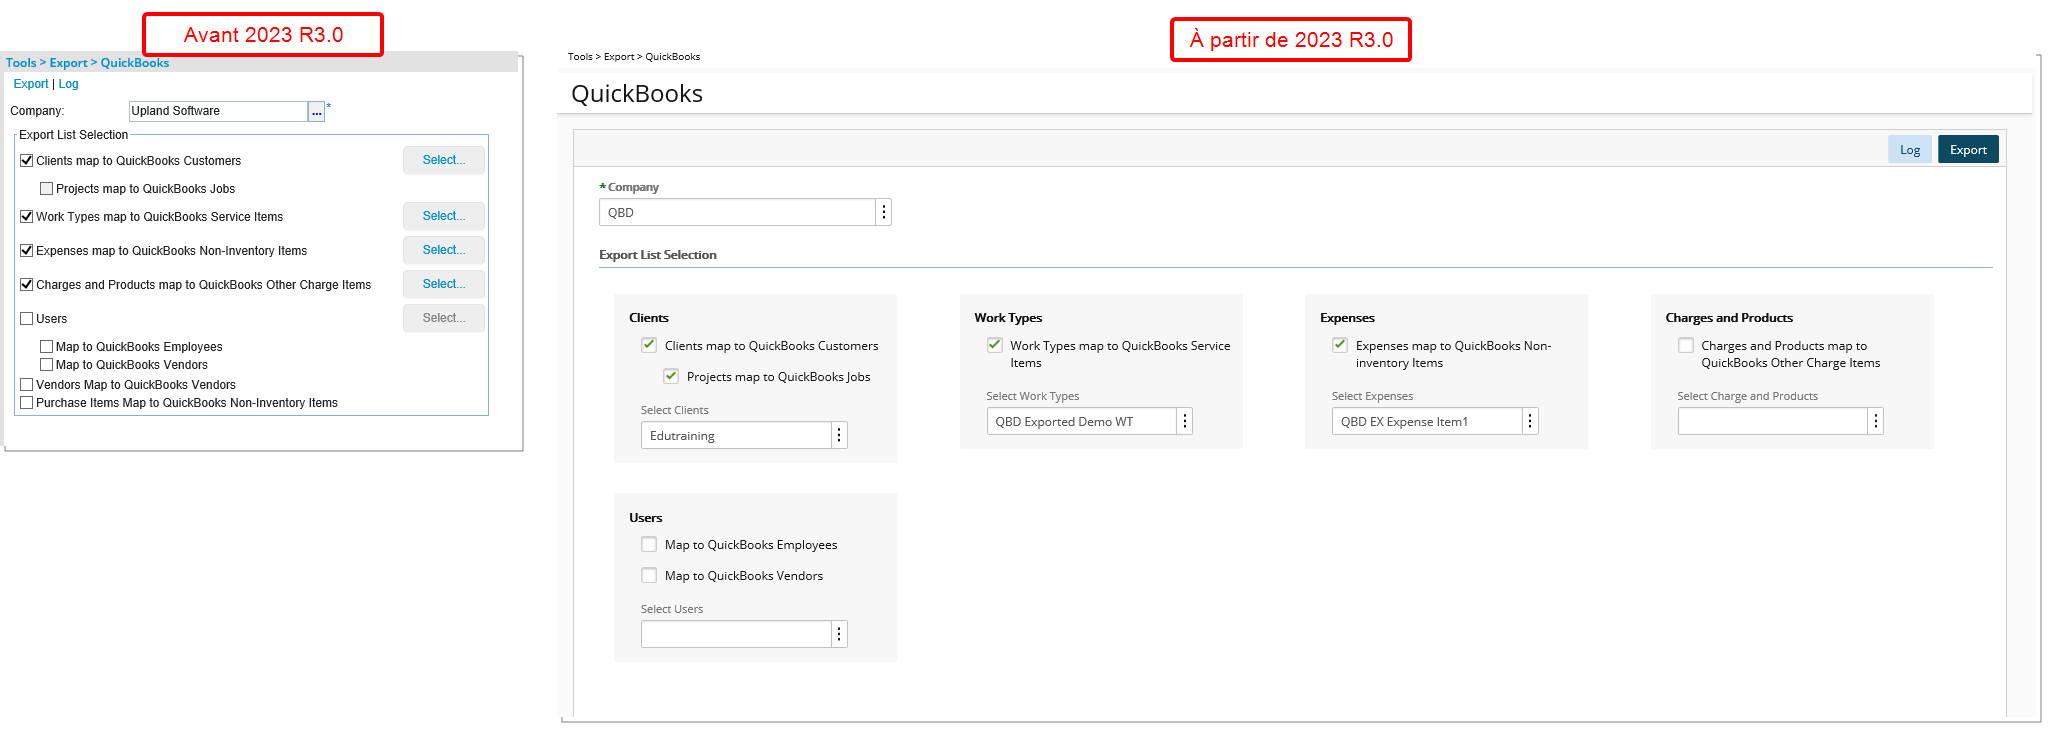Toggle old Work Types map to Service Items
Image resolution: width=2053 pixels, height=734 pixels.
(x=27, y=216)
